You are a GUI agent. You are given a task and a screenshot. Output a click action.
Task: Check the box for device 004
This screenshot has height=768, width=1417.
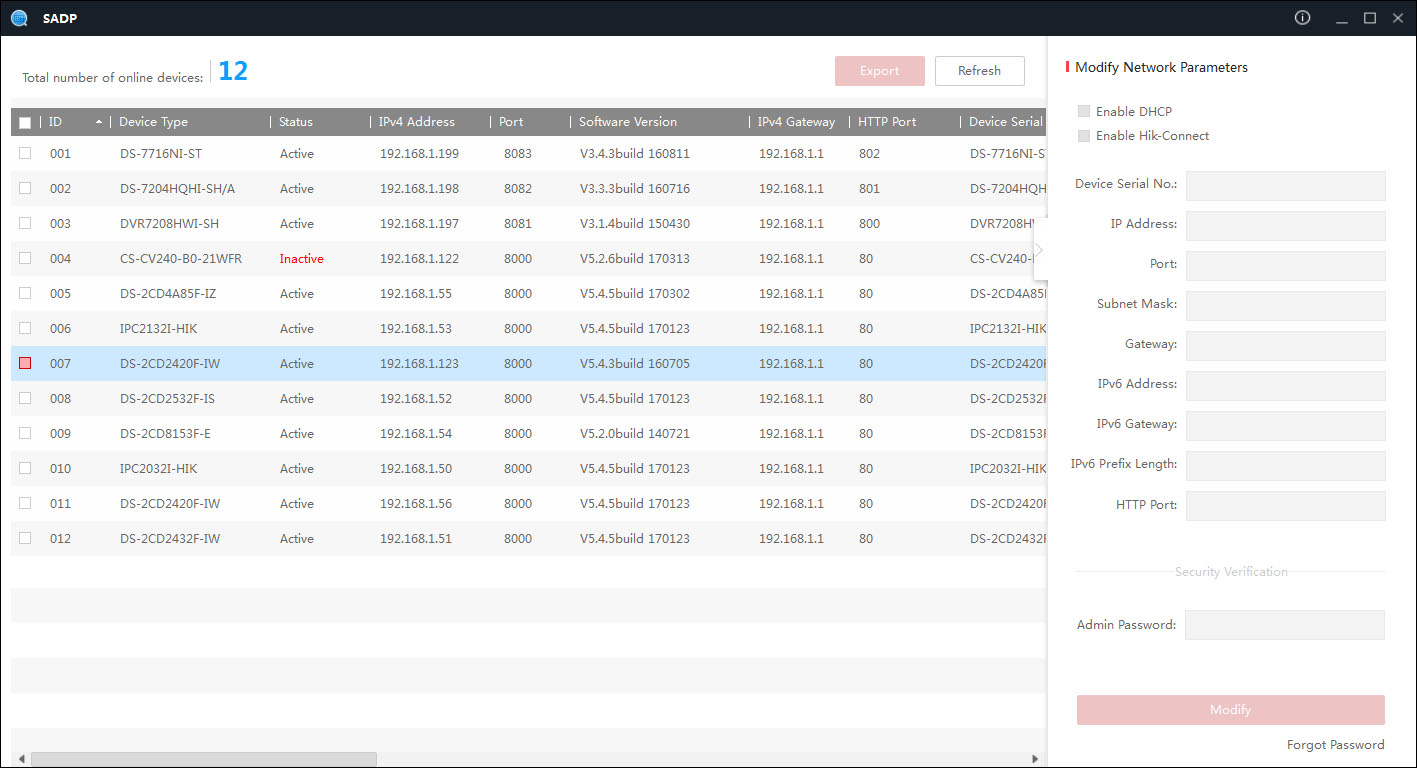[25, 258]
